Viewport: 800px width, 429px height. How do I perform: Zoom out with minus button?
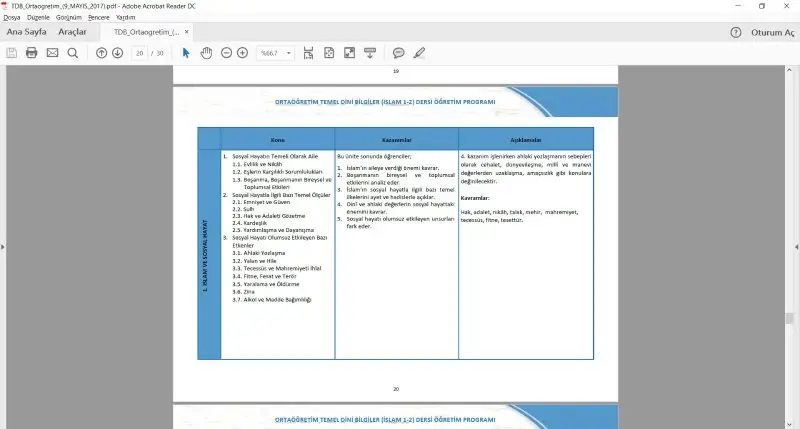(227, 53)
